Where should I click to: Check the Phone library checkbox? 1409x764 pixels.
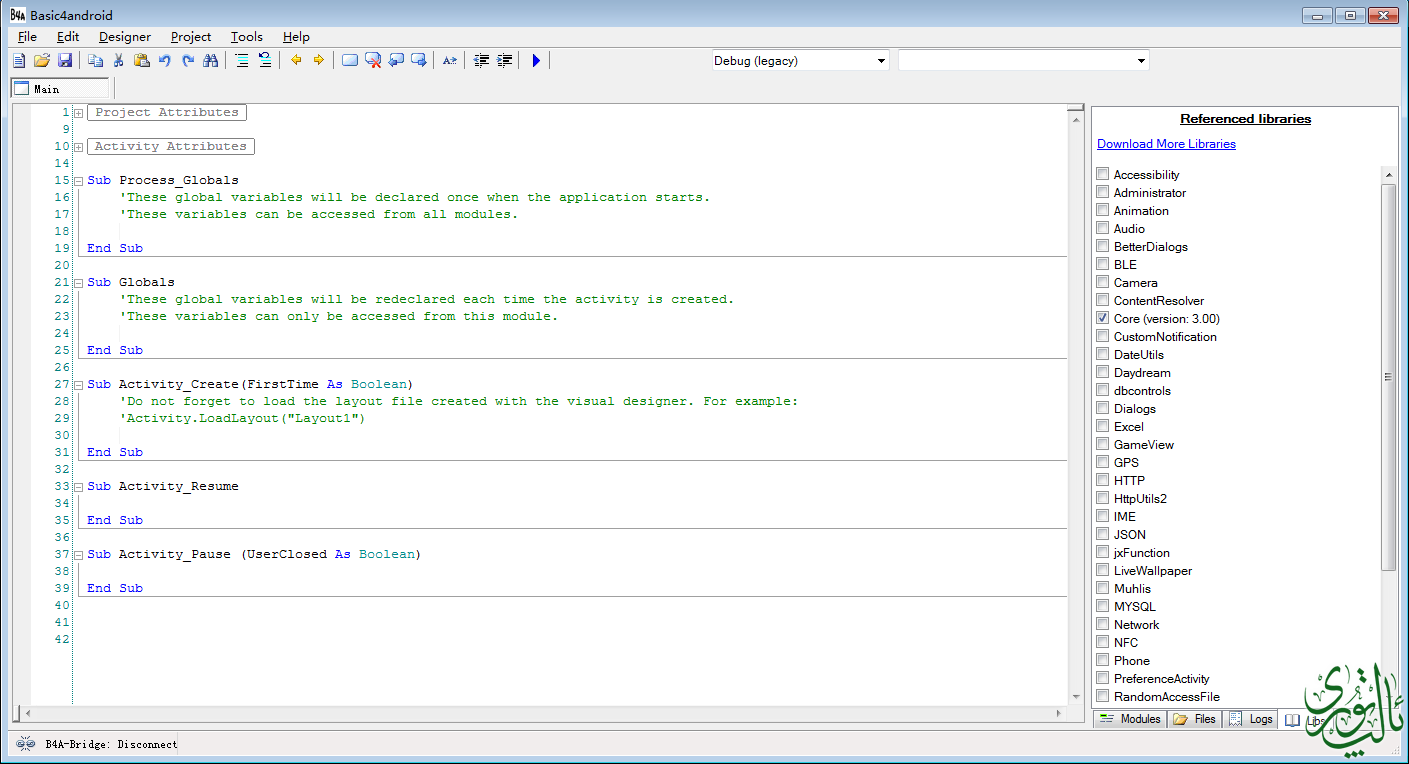click(1103, 660)
